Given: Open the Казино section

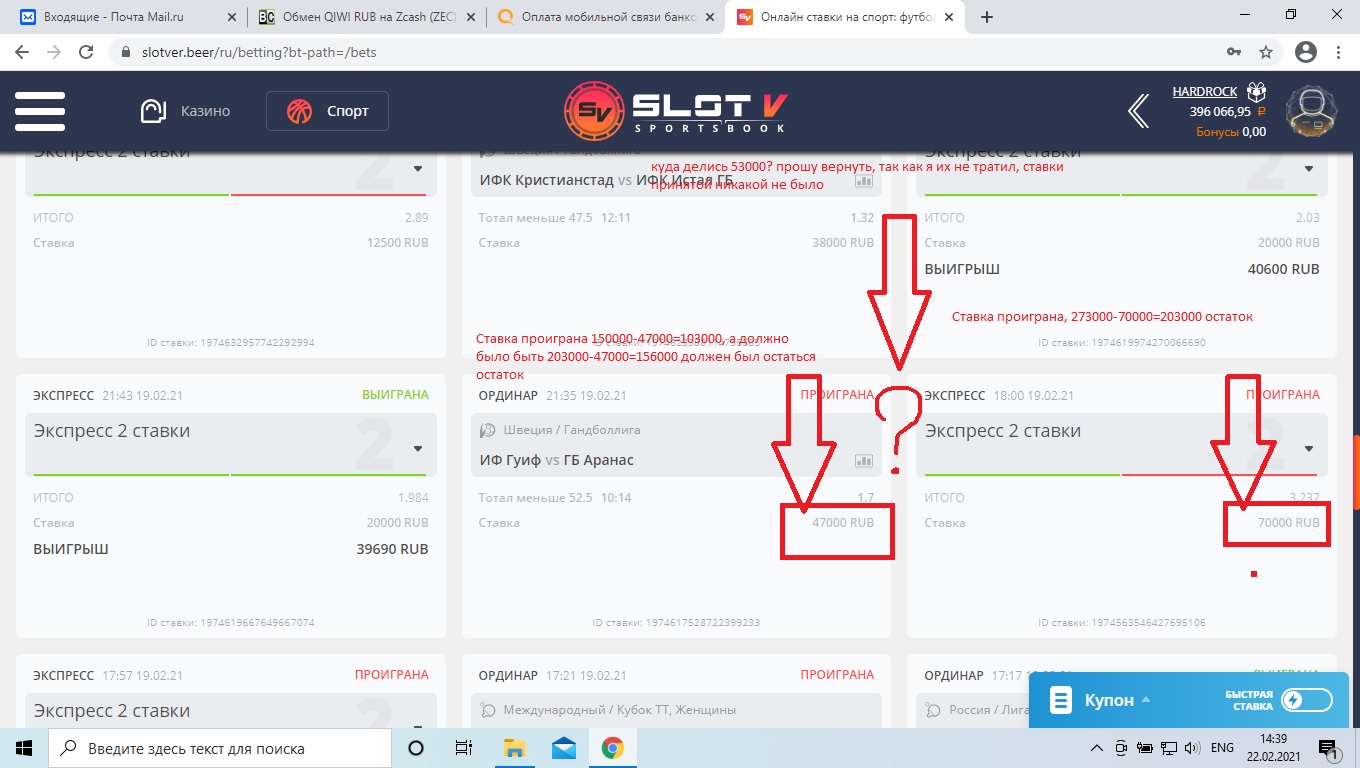Looking at the screenshot, I should point(185,111).
